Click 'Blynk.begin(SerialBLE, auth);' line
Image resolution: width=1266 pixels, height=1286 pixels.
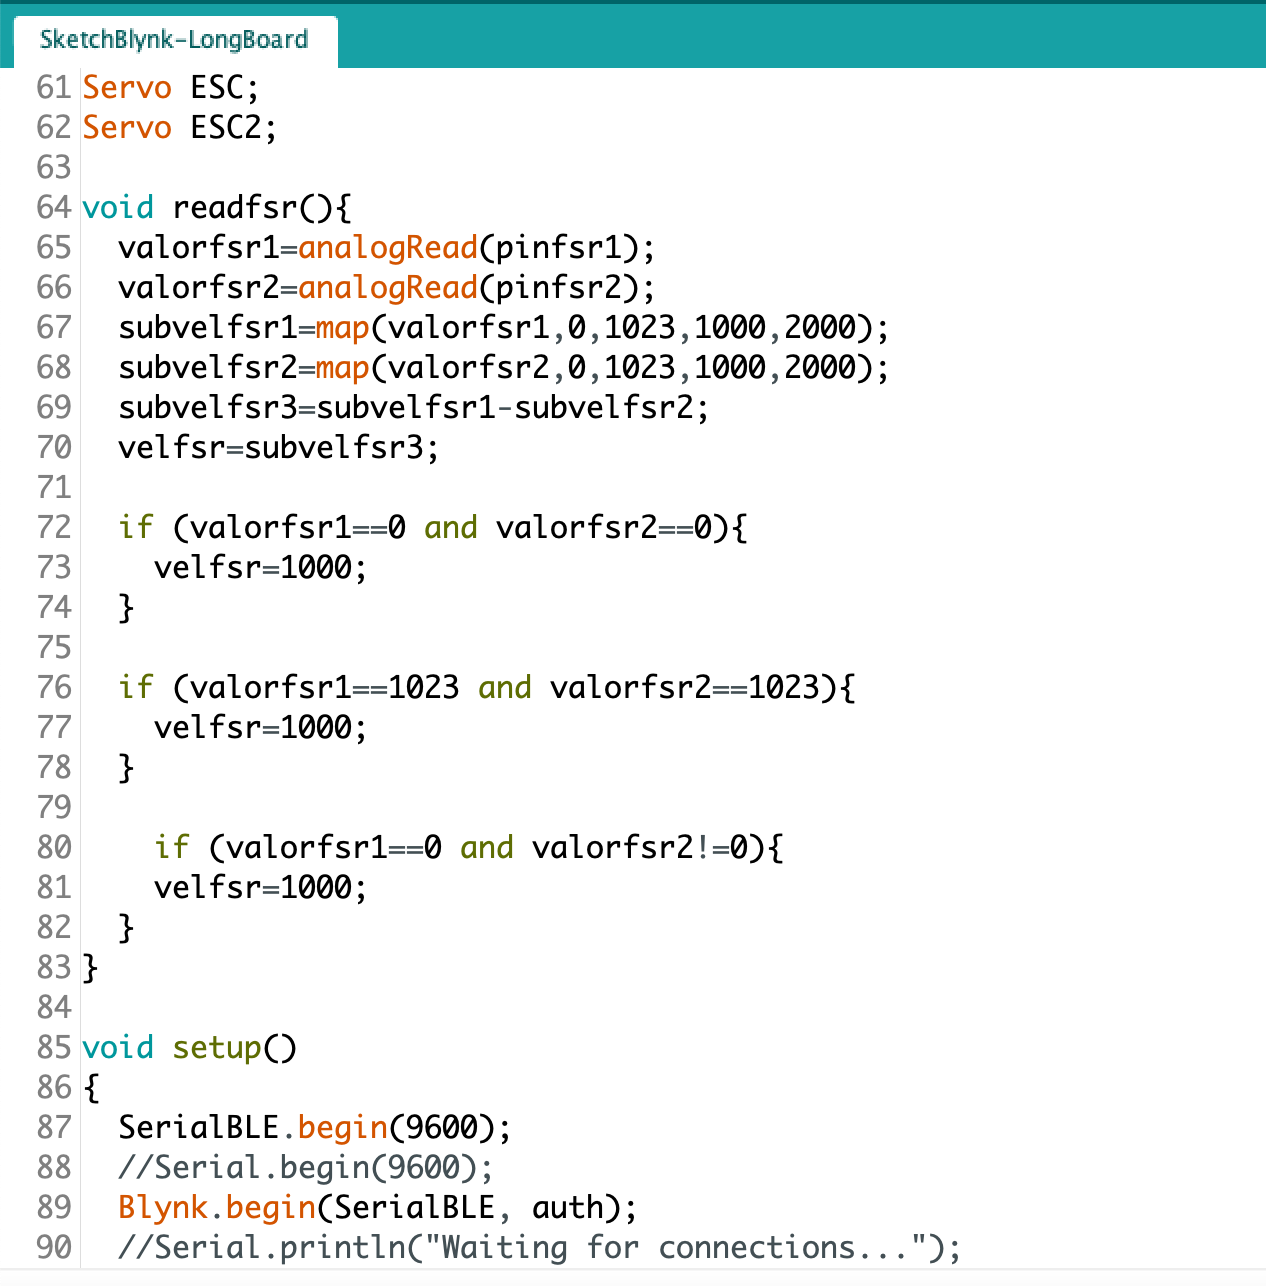(377, 1208)
